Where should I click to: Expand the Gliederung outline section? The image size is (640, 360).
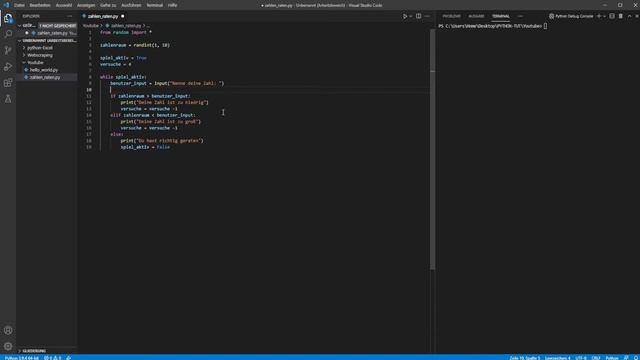click(x=33, y=351)
